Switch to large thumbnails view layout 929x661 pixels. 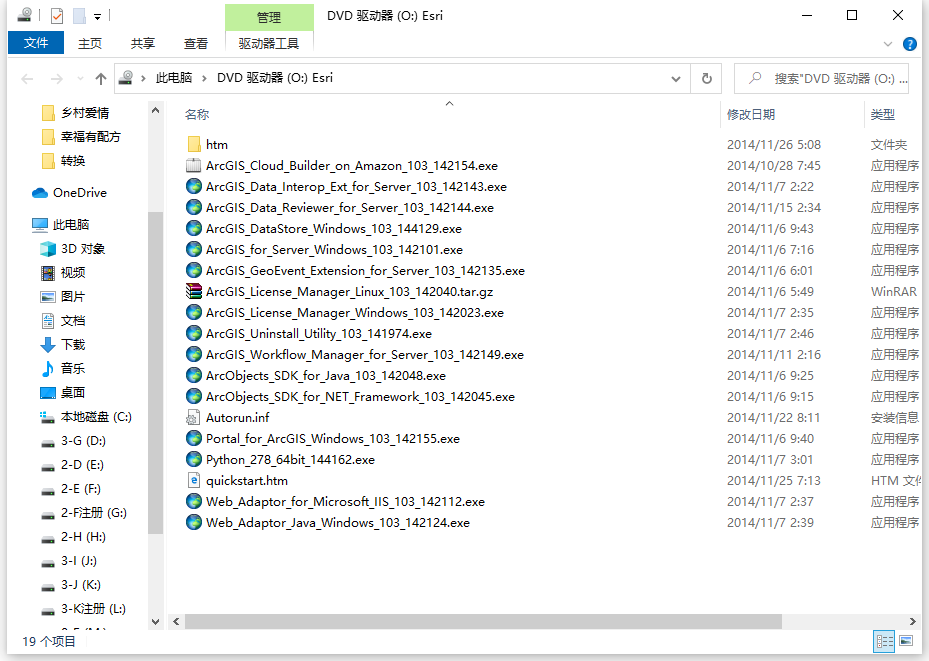pos(906,641)
